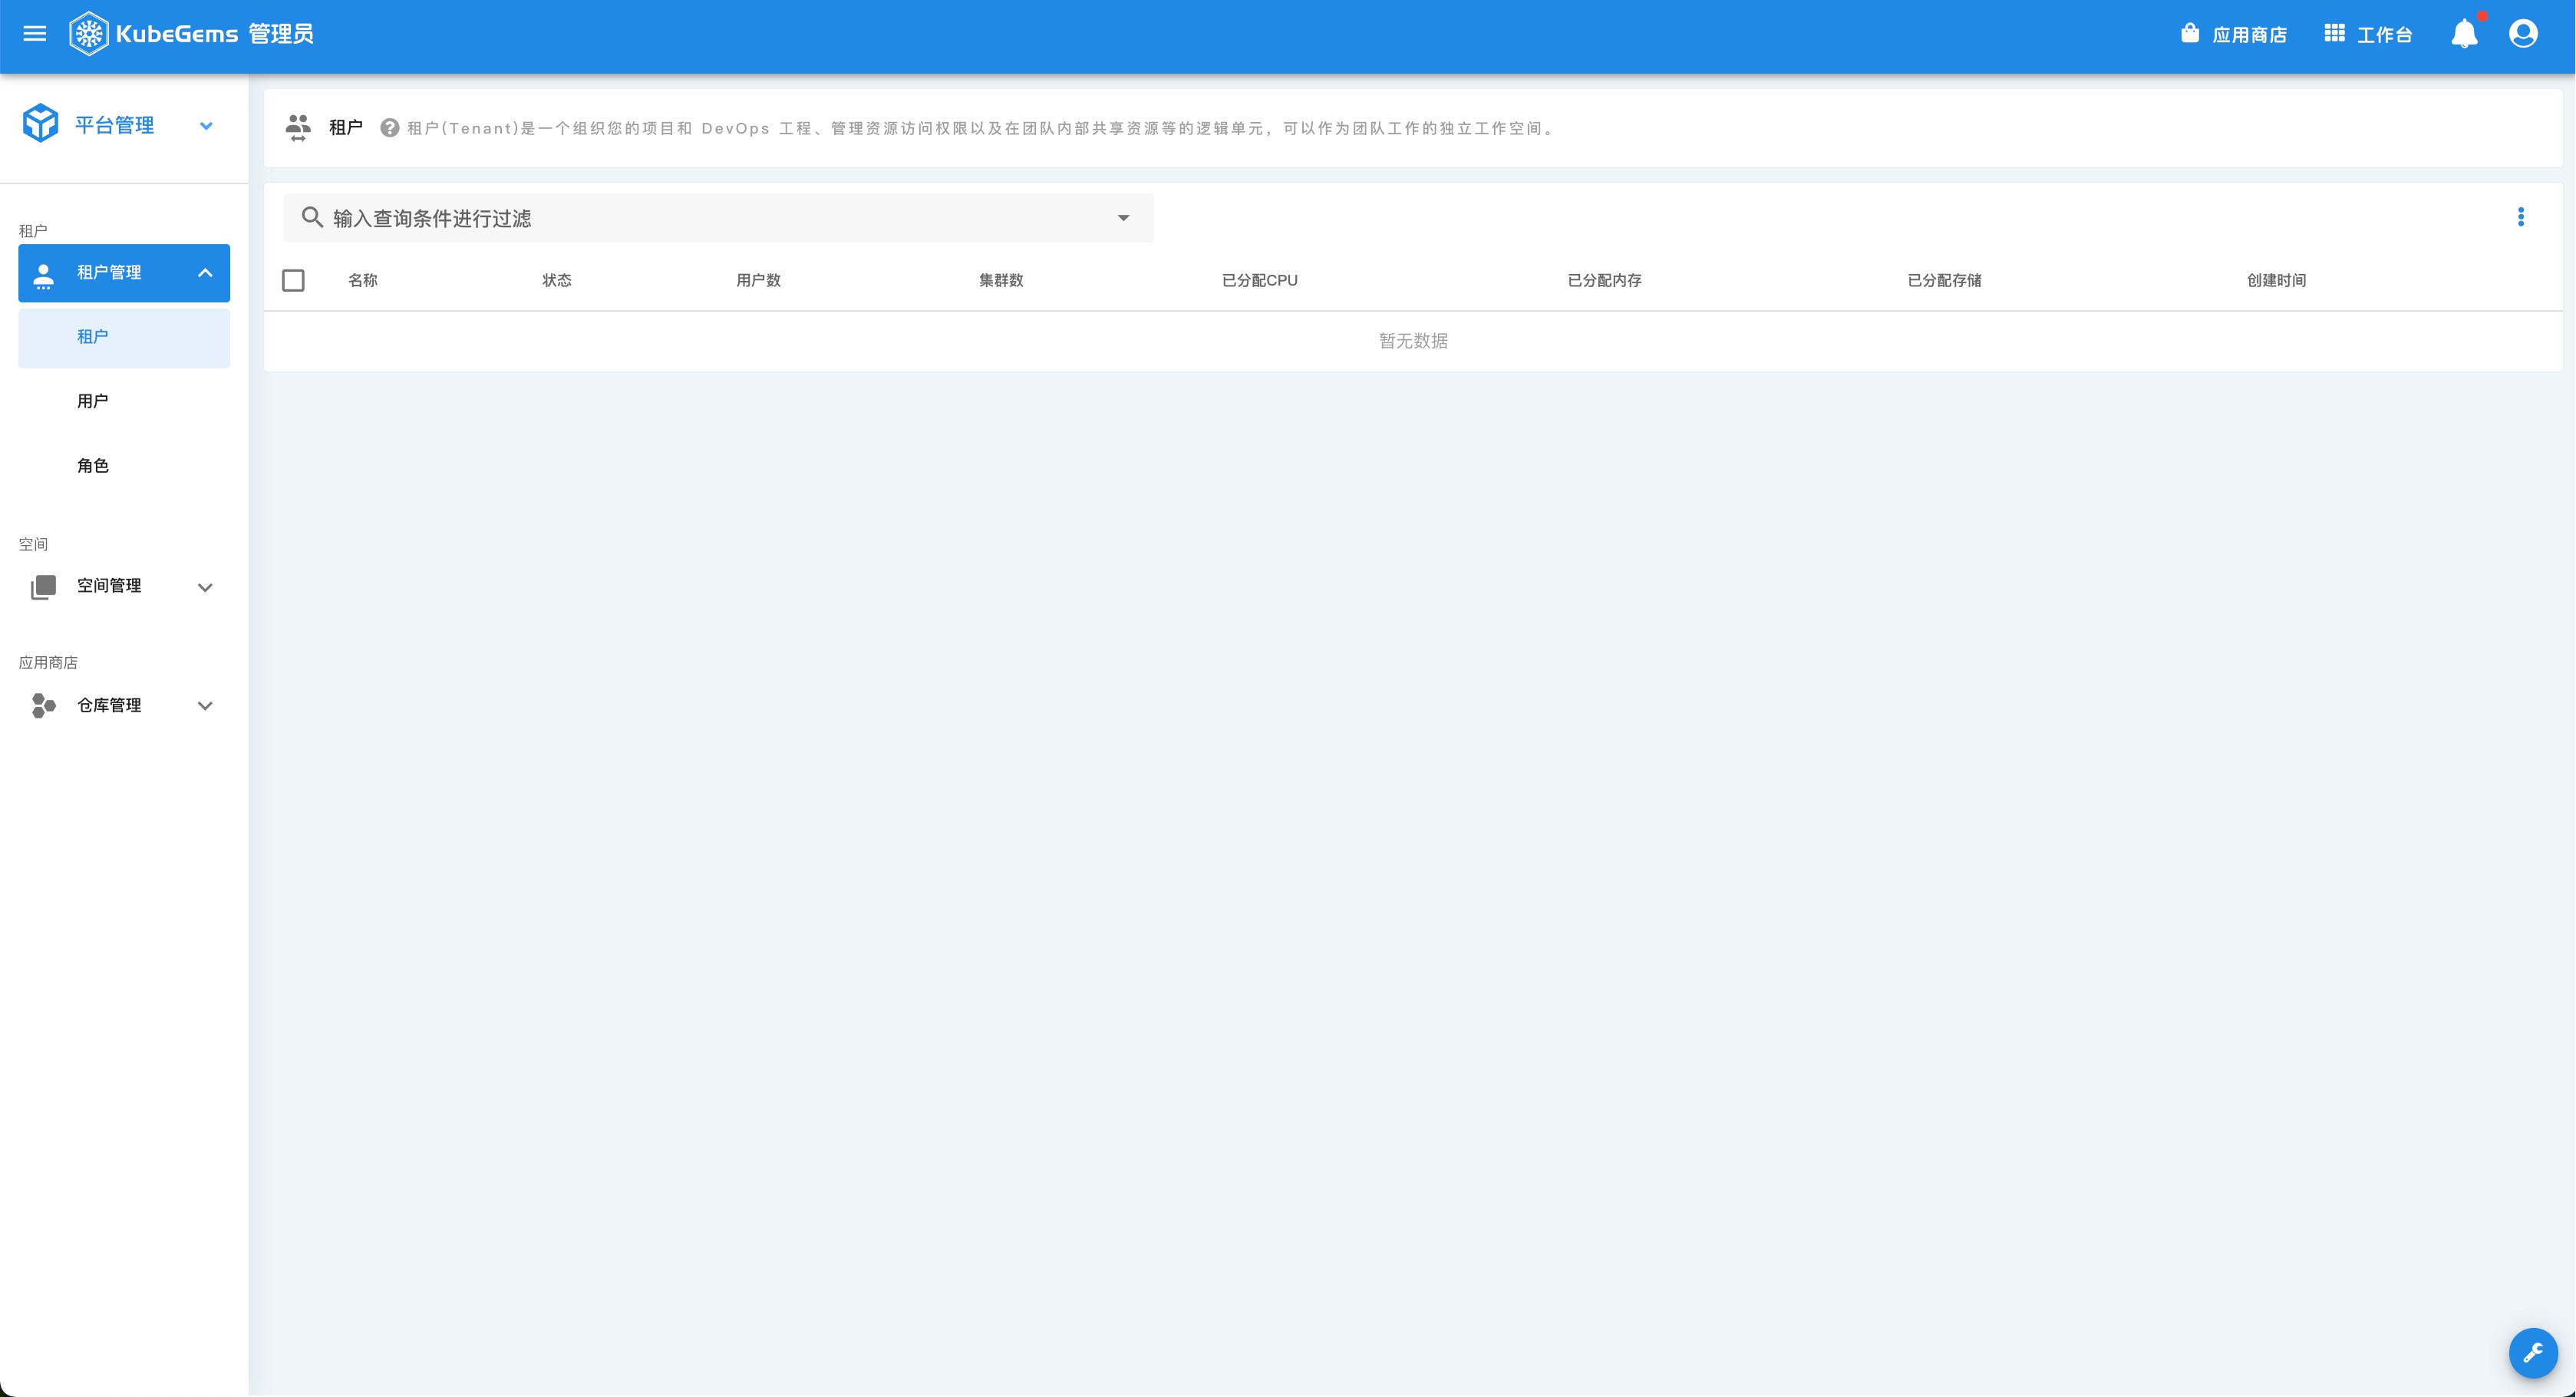Open the three-dot more actions menu
2576x1397 pixels.
tap(2521, 217)
